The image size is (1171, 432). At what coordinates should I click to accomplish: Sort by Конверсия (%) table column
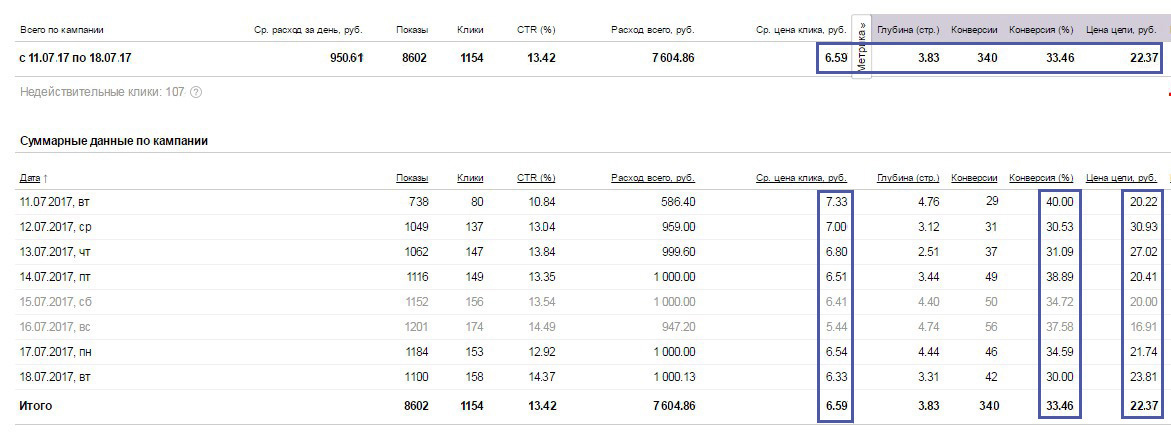point(1040,178)
